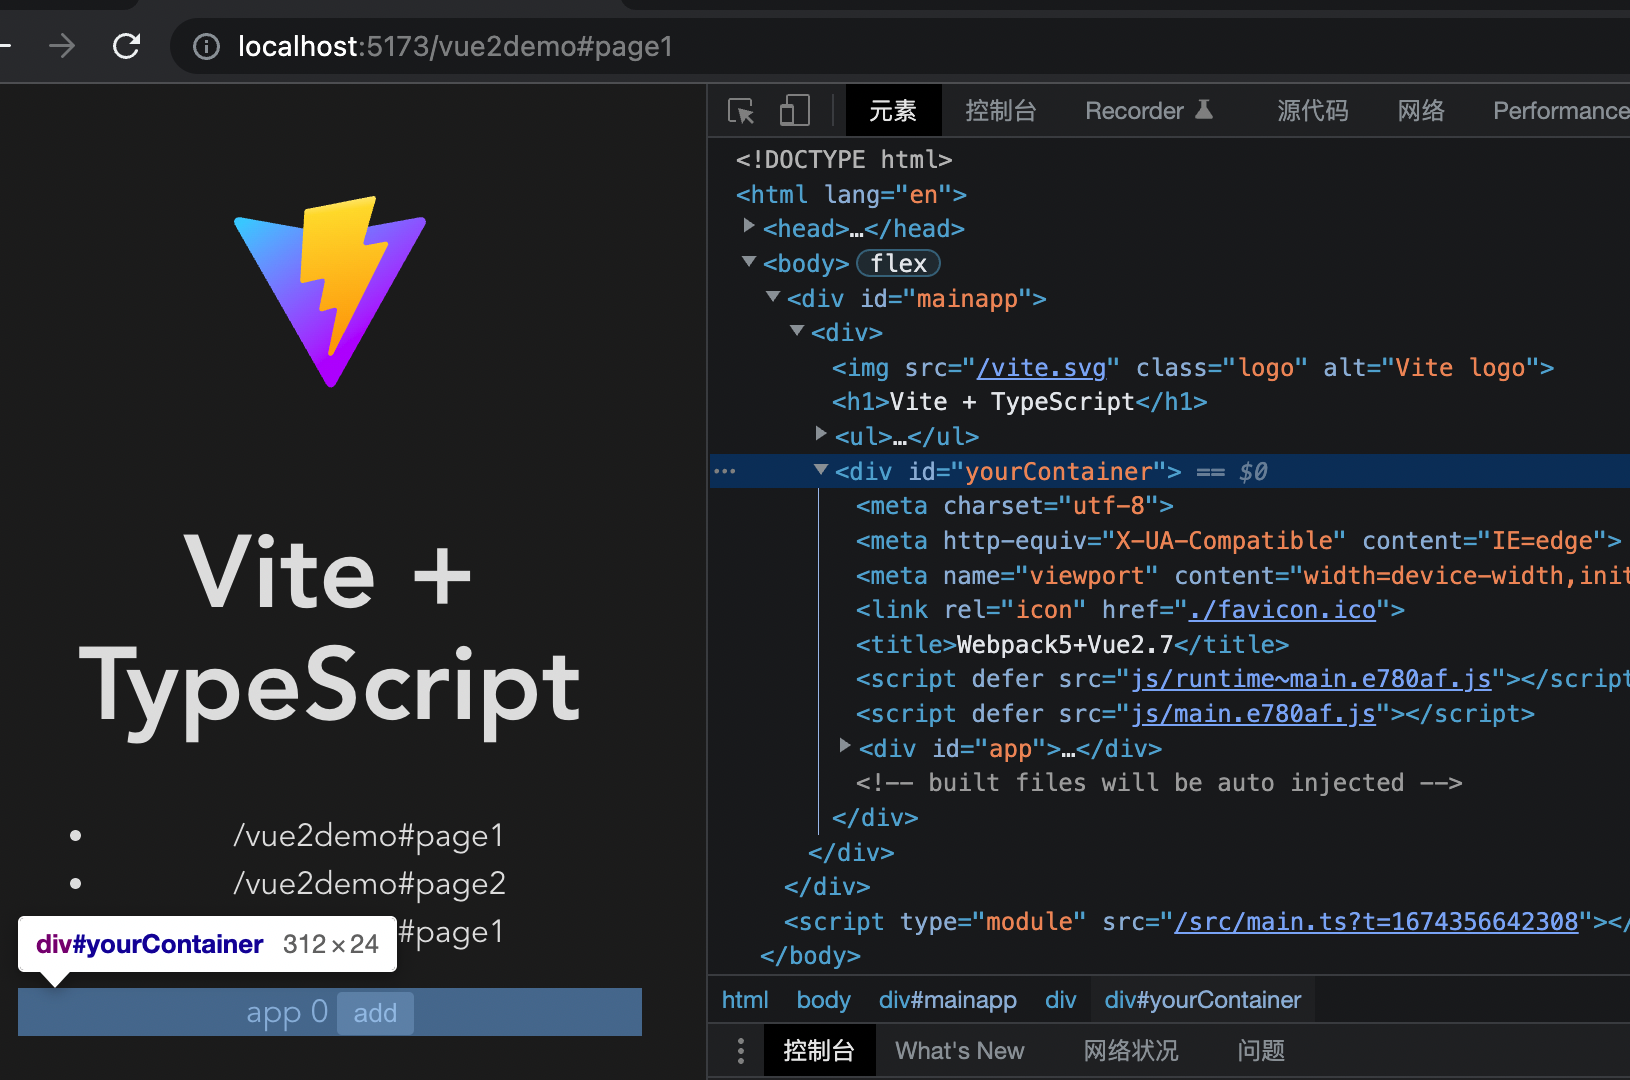1630x1080 pixels.
Task: Select the html lang en line
Action: [851, 195]
